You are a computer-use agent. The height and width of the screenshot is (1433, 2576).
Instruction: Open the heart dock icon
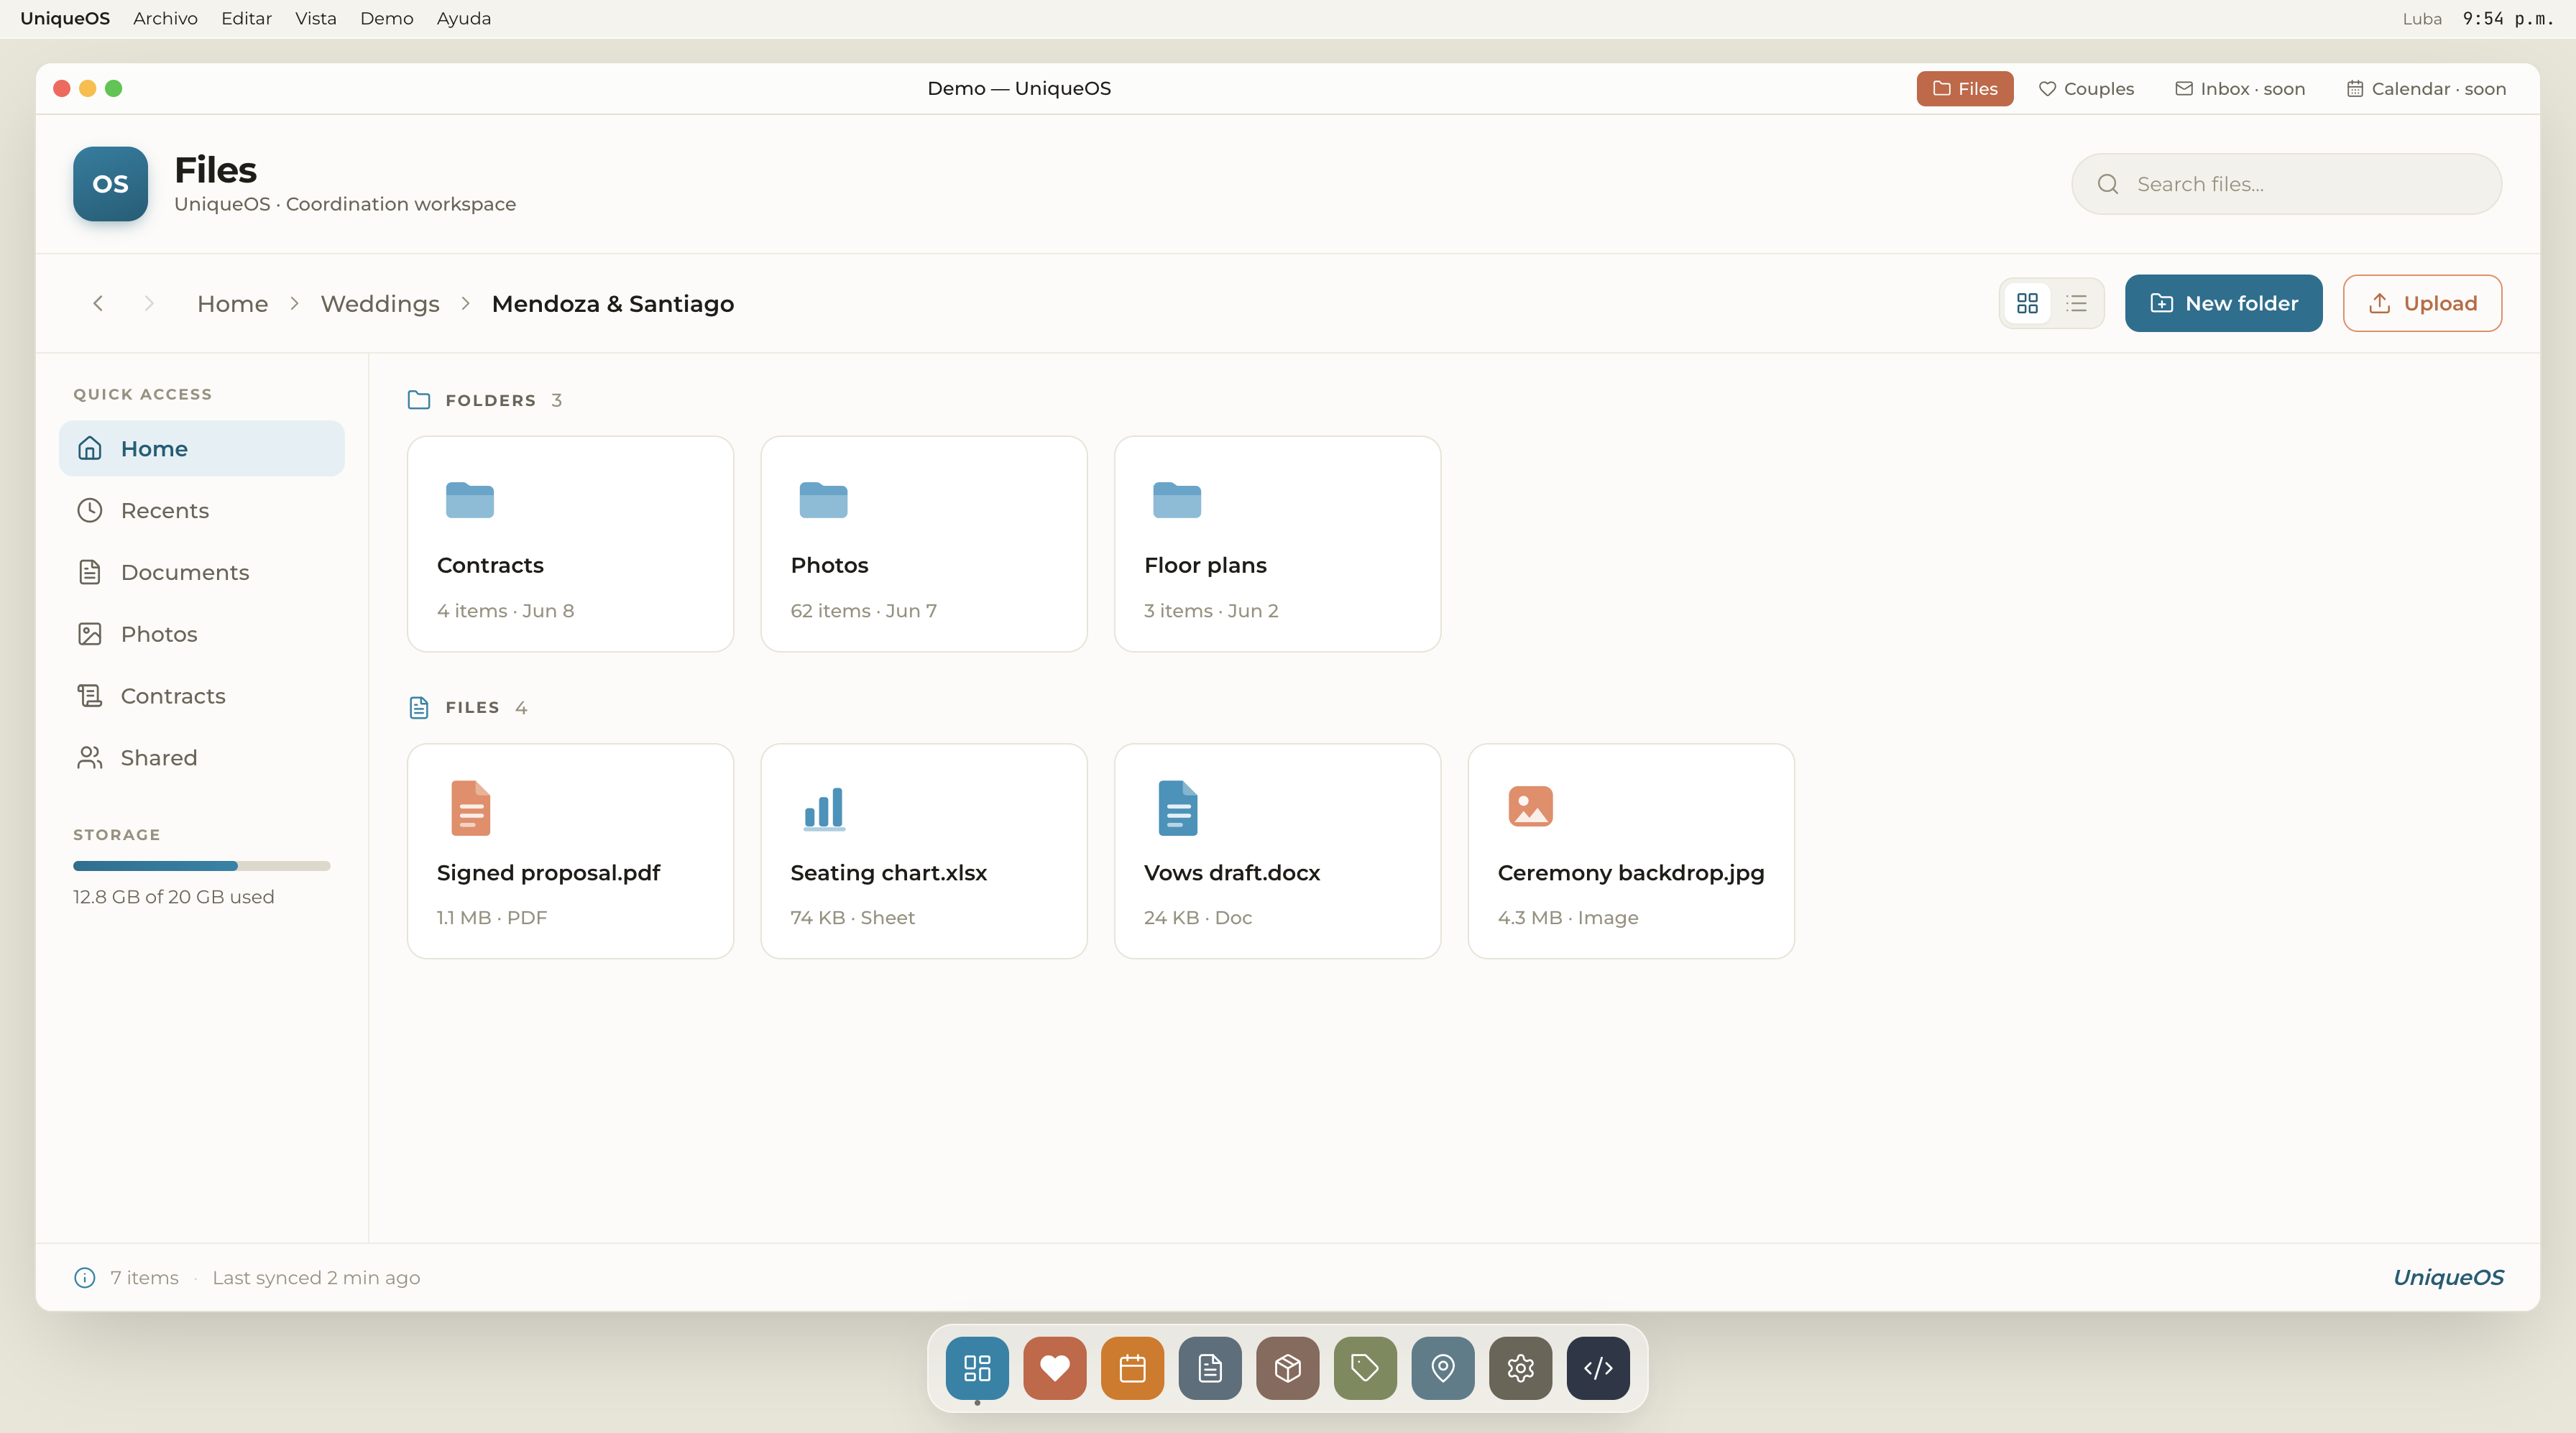pyautogui.click(x=1055, y=1367)
